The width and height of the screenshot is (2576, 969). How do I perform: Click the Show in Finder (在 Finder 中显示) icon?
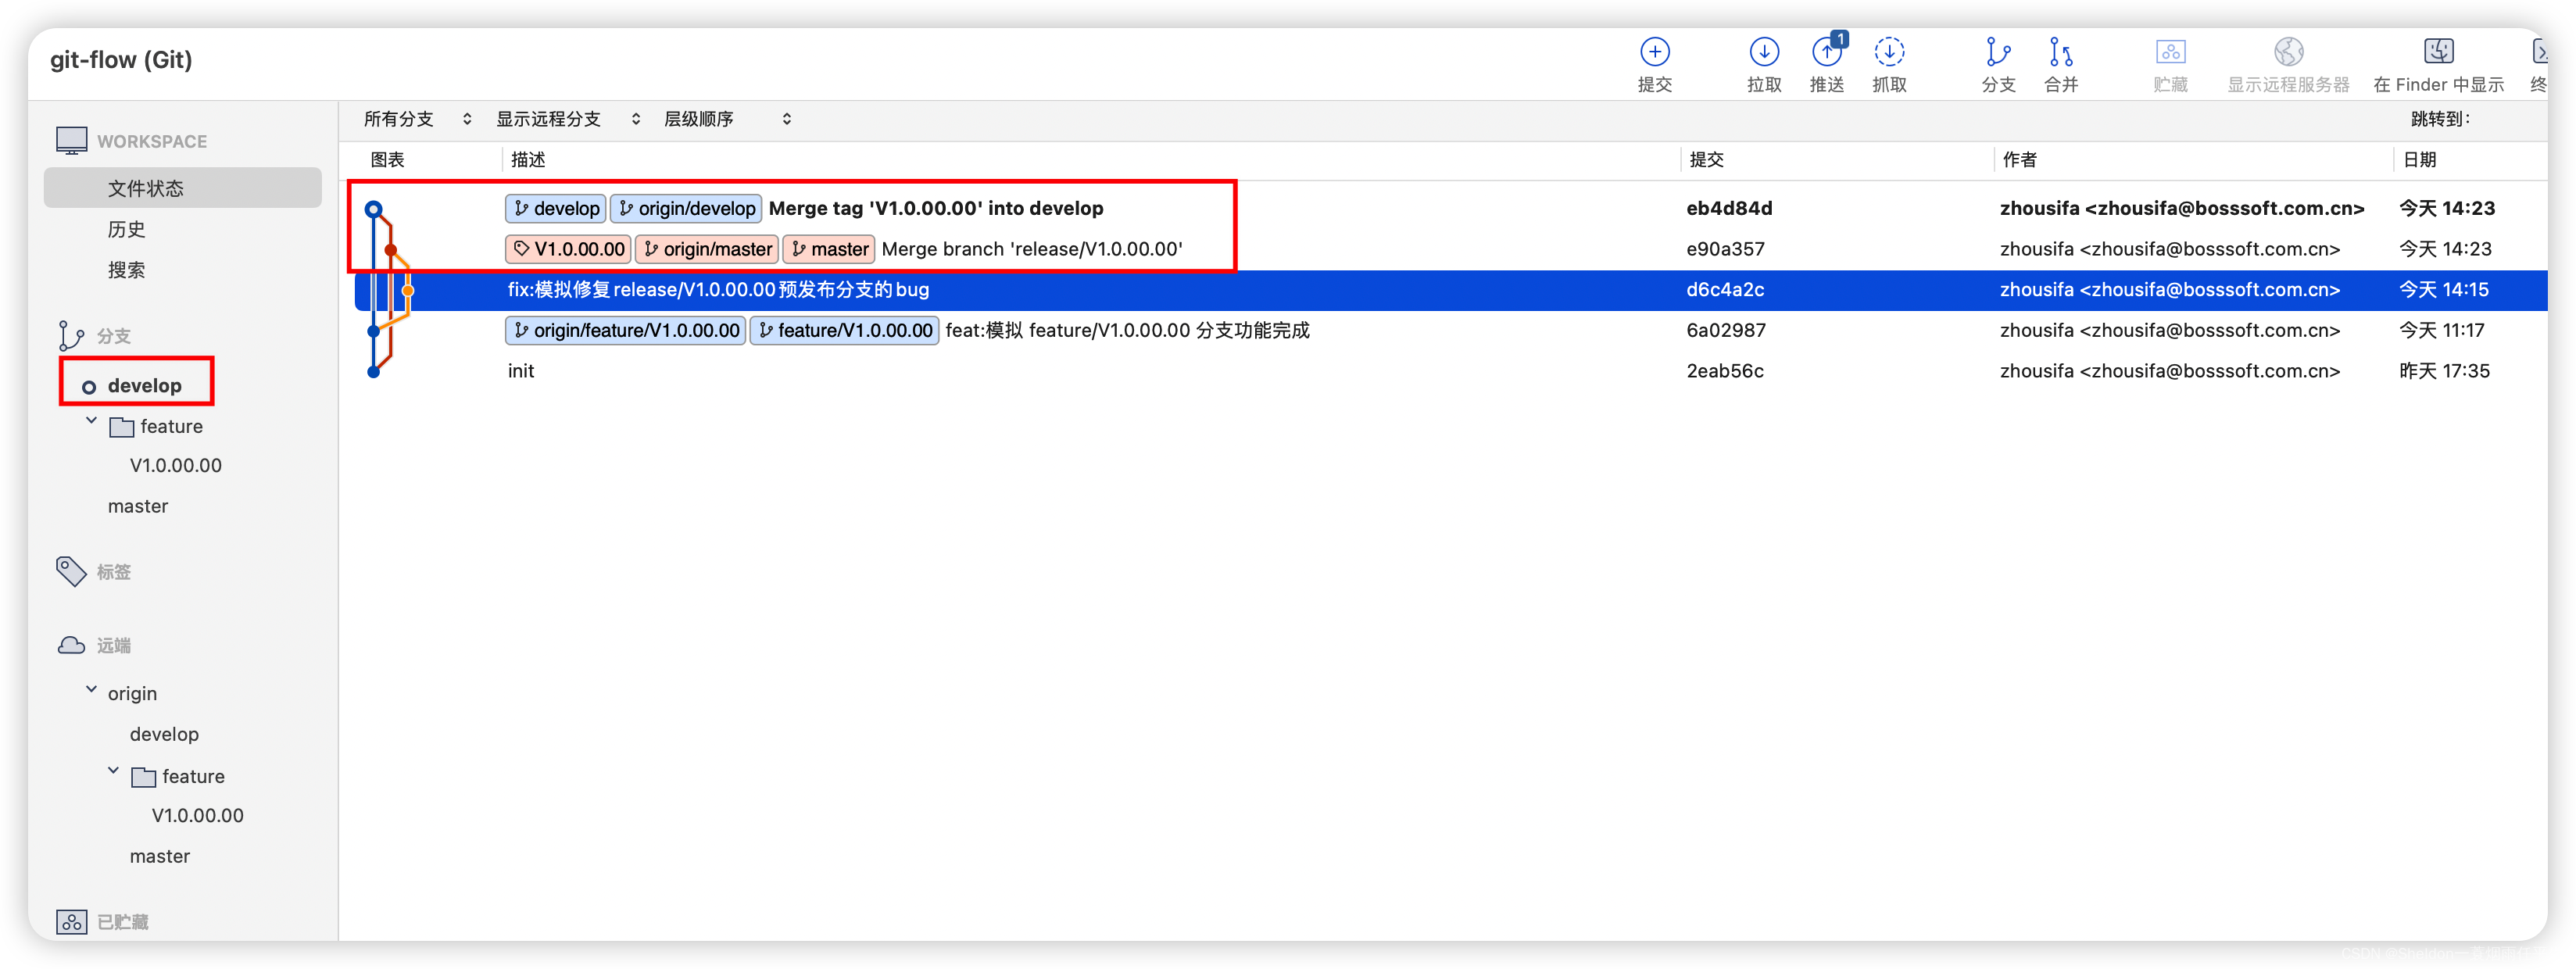[2438, 51]
